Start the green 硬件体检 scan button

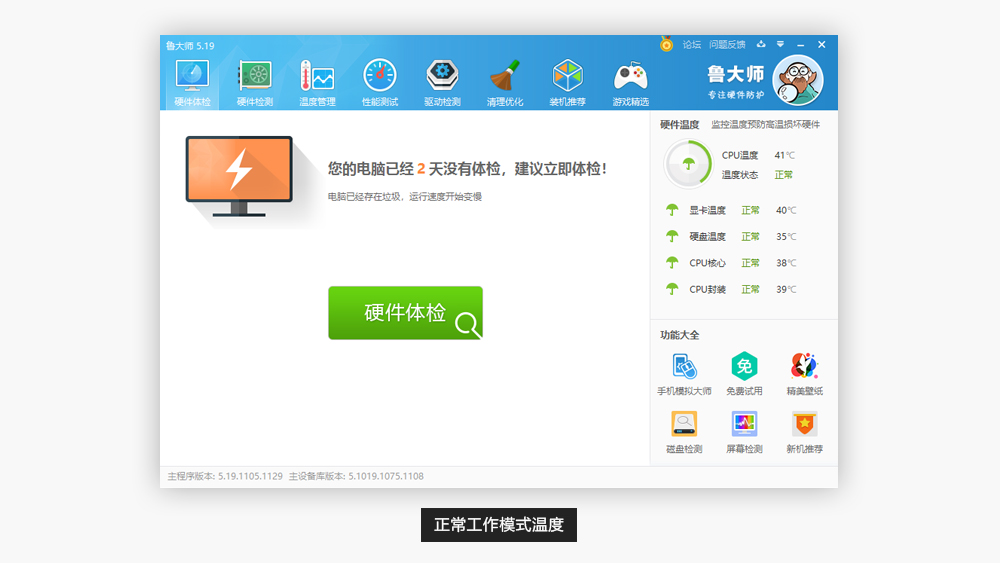(405, 312)
